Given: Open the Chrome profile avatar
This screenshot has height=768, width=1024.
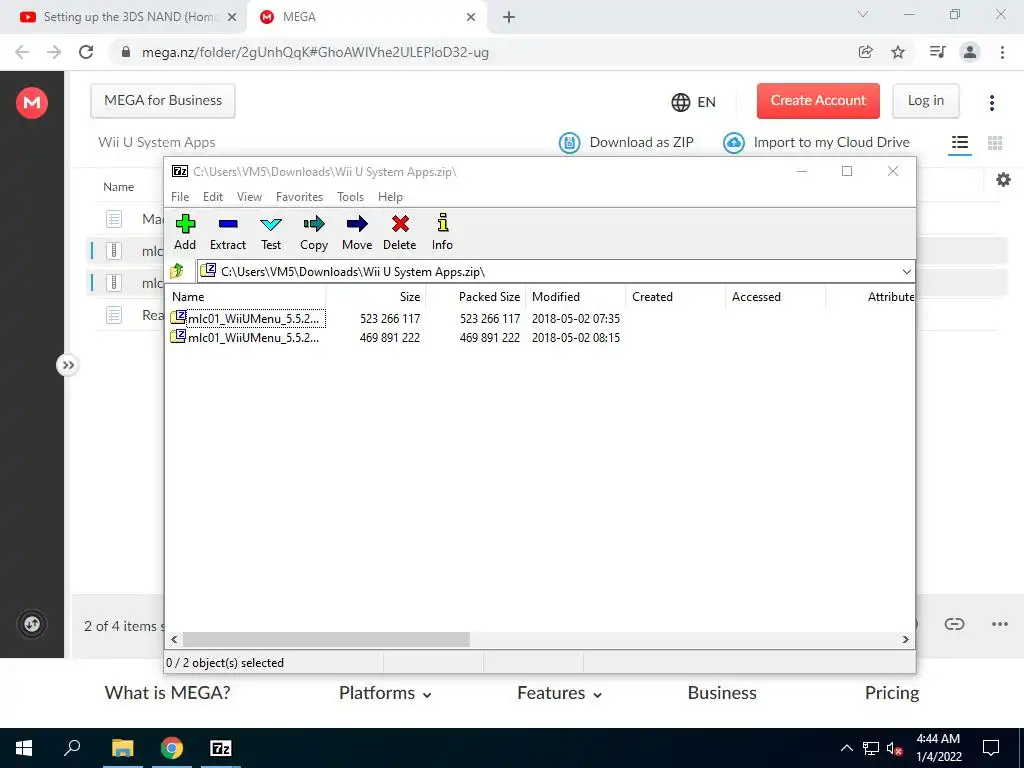Looking at the screenshot, I should pos(970,52).
